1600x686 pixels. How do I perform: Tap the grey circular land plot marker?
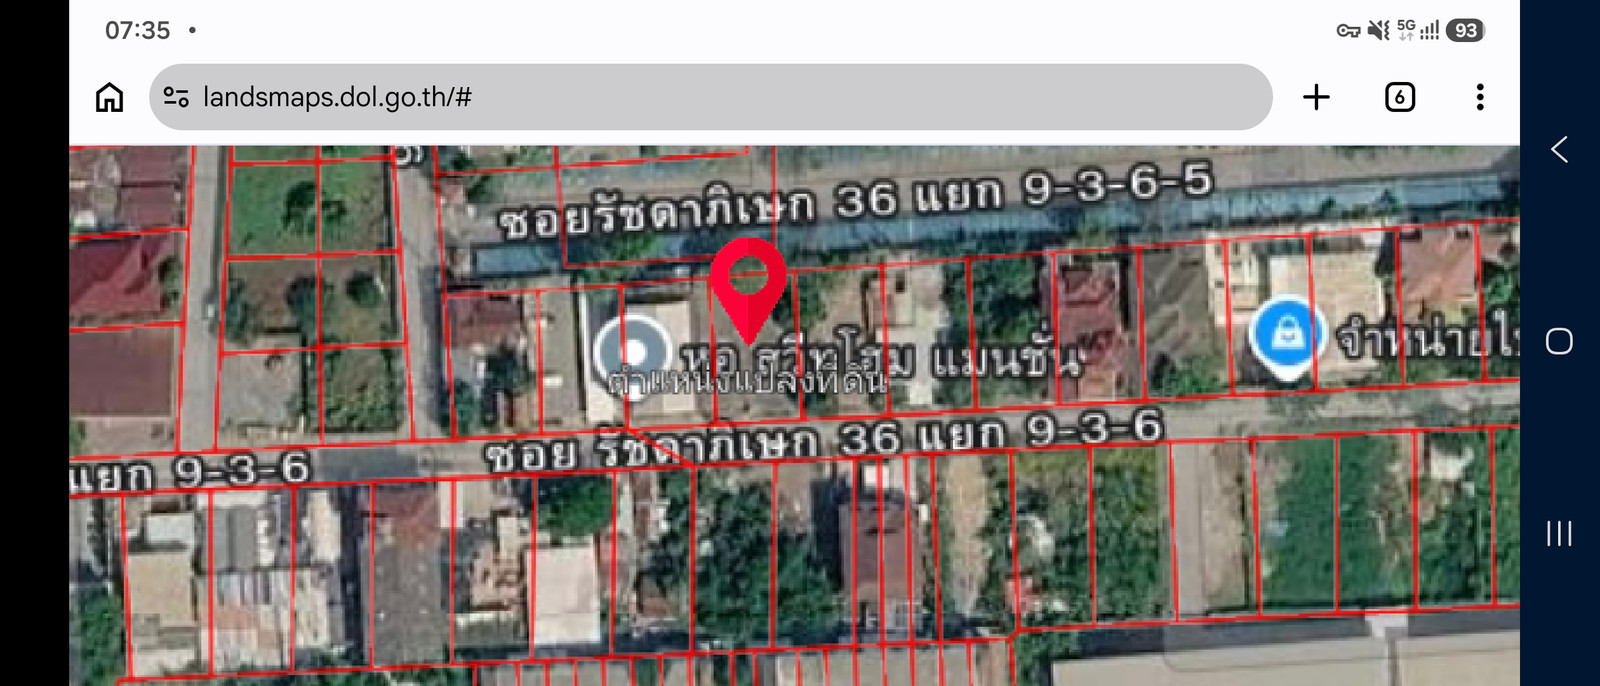tap(633, 351)
